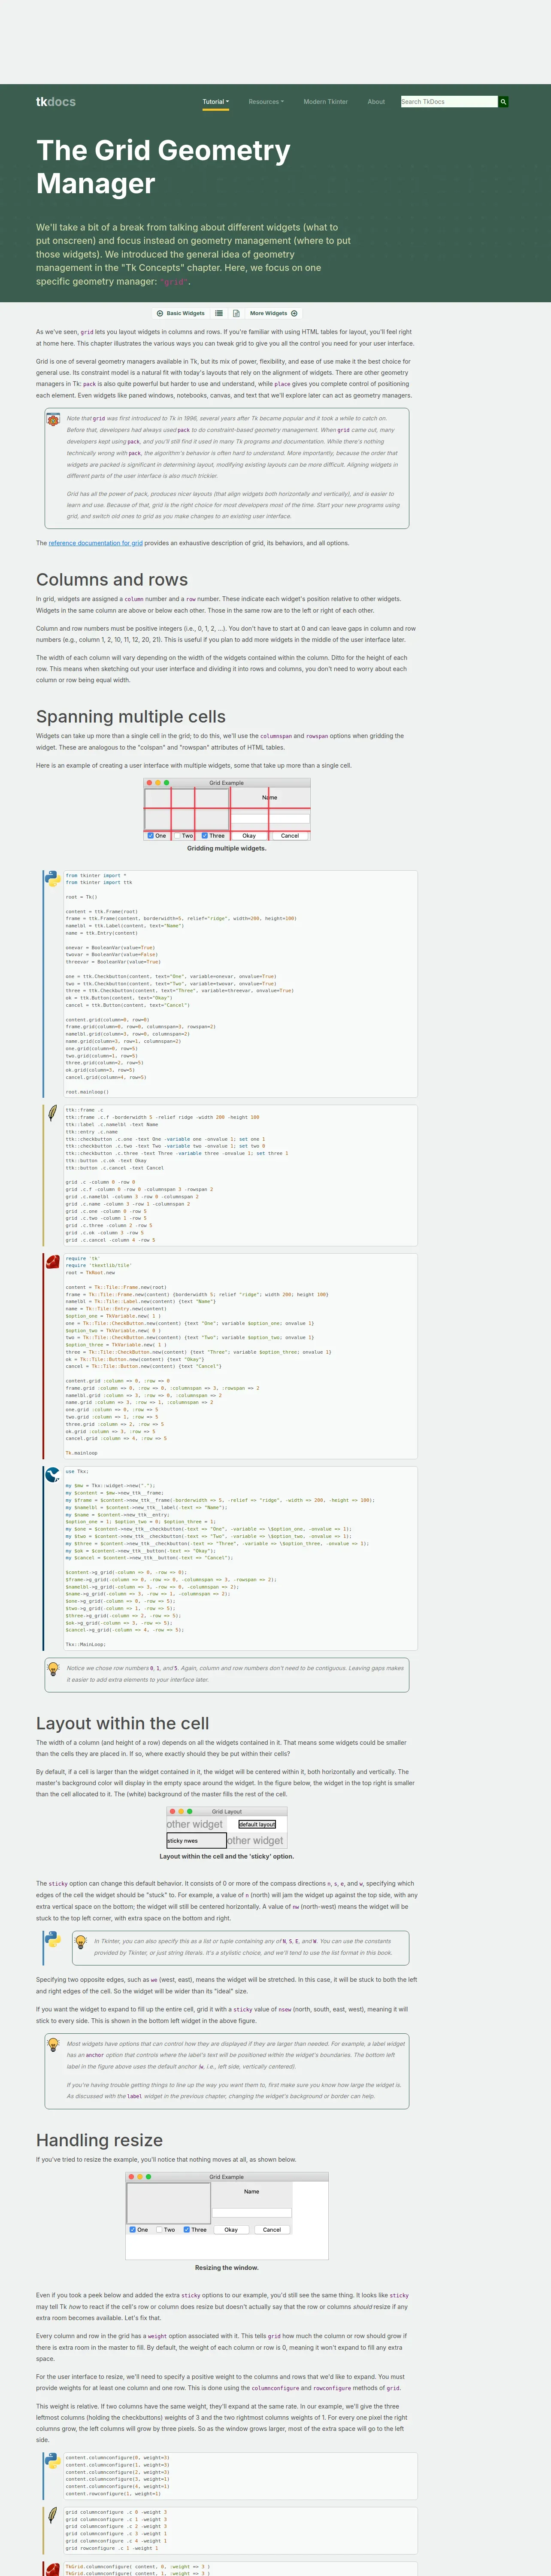Expand the Resources dropdown menu
551x2576 pixels.
(x=266, y=102)
